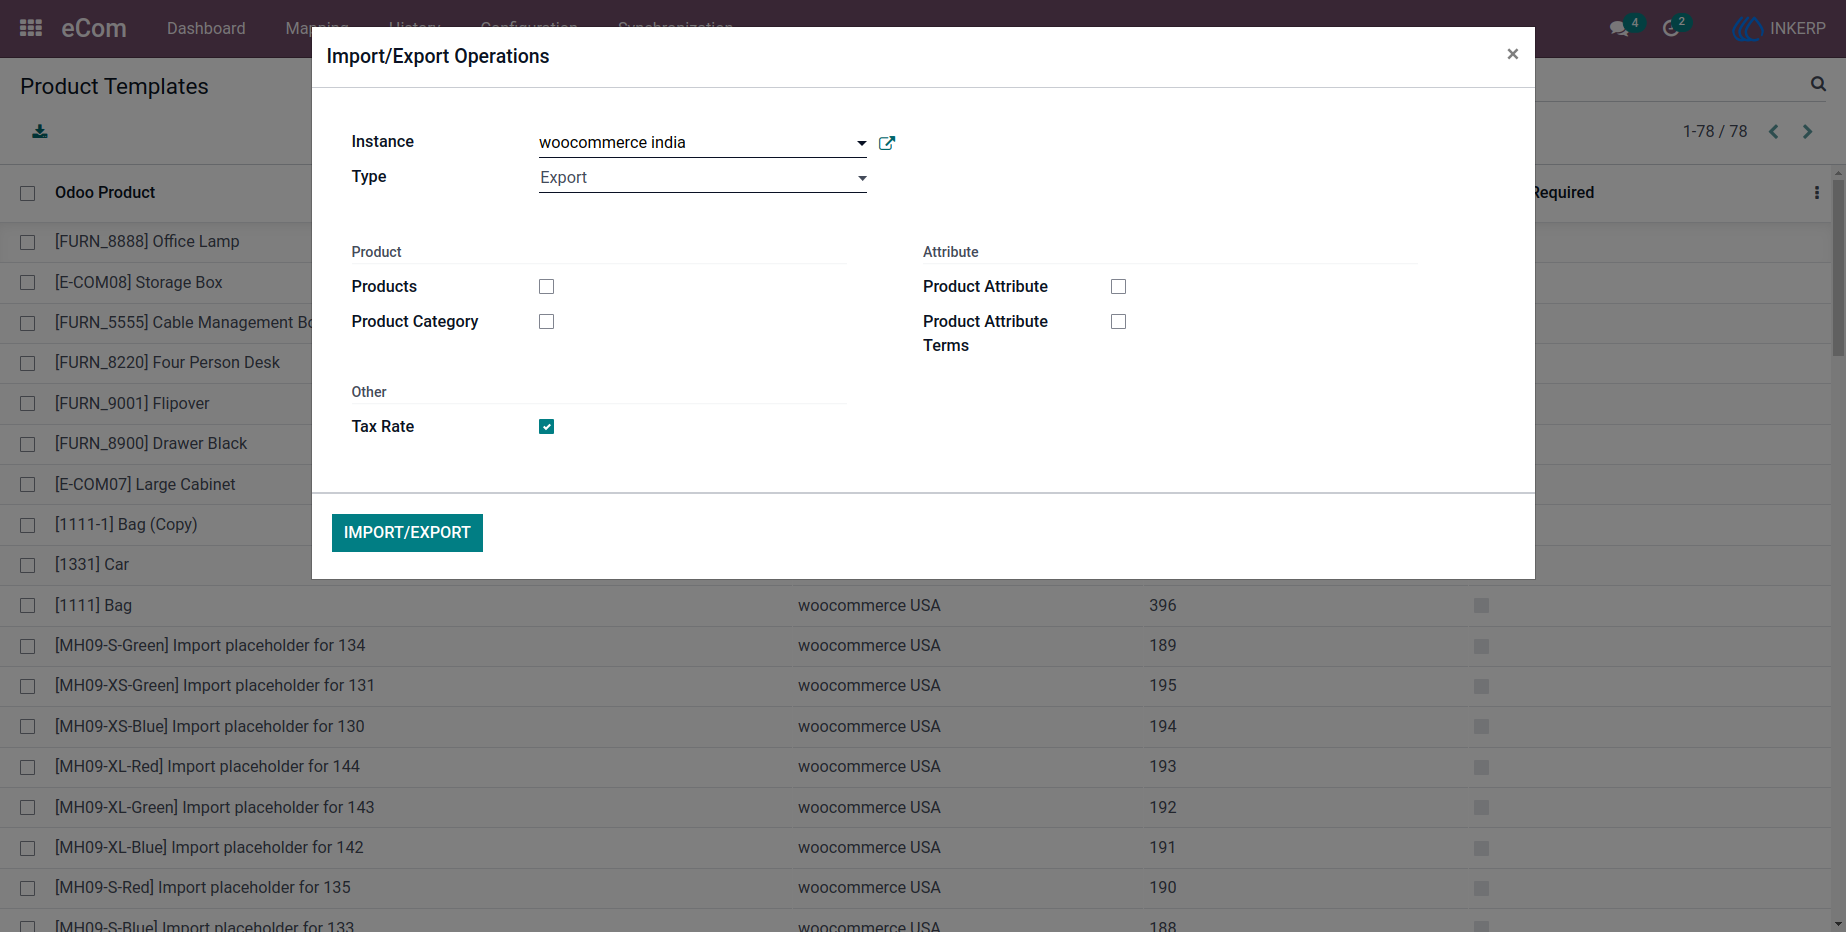Select checkbox for [1331] Car

[28, 565]
